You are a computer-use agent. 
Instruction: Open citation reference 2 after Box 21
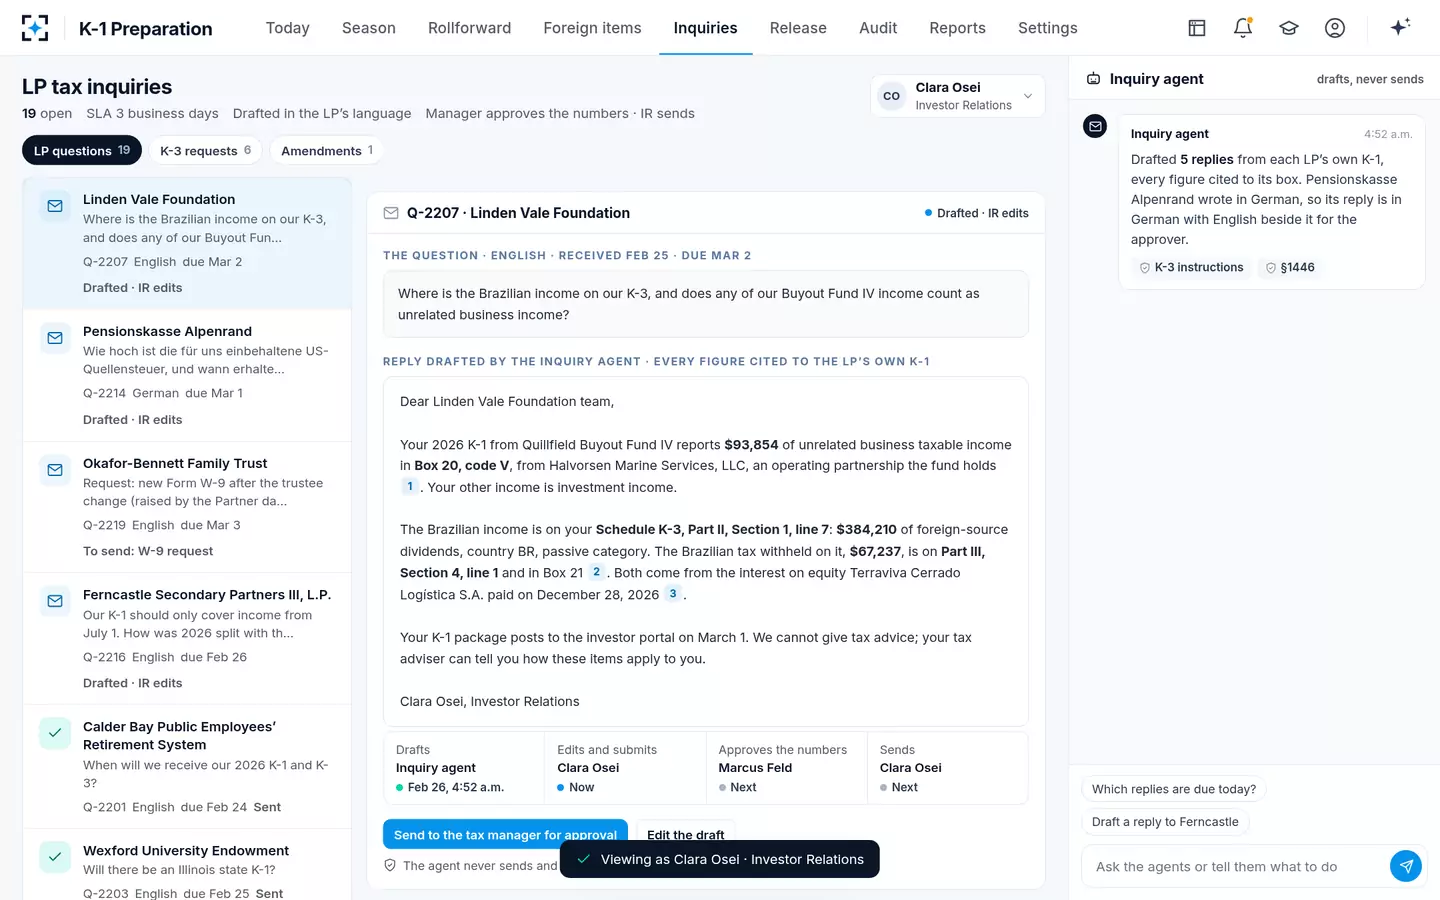coord(596,572)
